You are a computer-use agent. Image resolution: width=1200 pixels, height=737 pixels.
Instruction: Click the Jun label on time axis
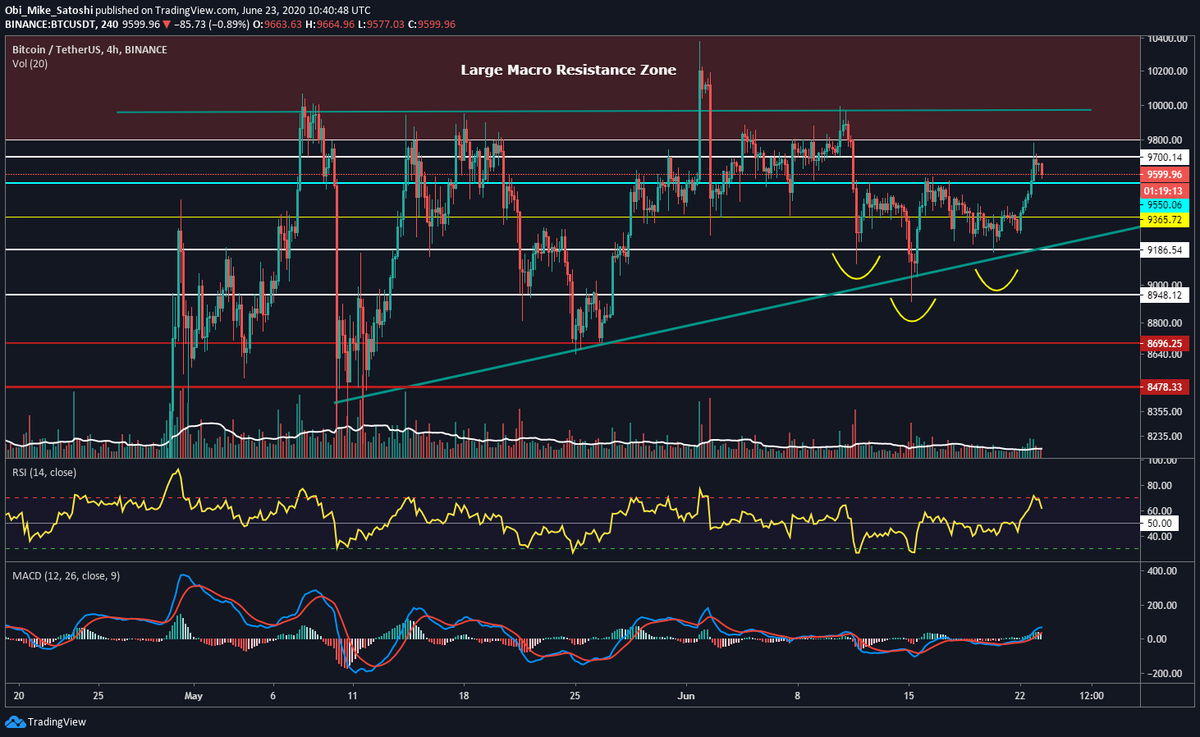685,695
